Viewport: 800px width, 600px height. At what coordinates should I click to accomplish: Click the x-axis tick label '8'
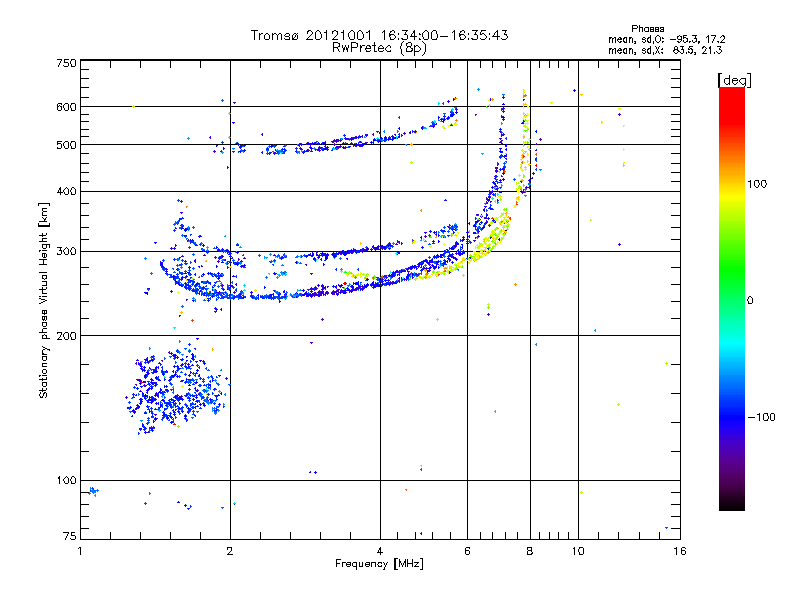pos(530,551)
